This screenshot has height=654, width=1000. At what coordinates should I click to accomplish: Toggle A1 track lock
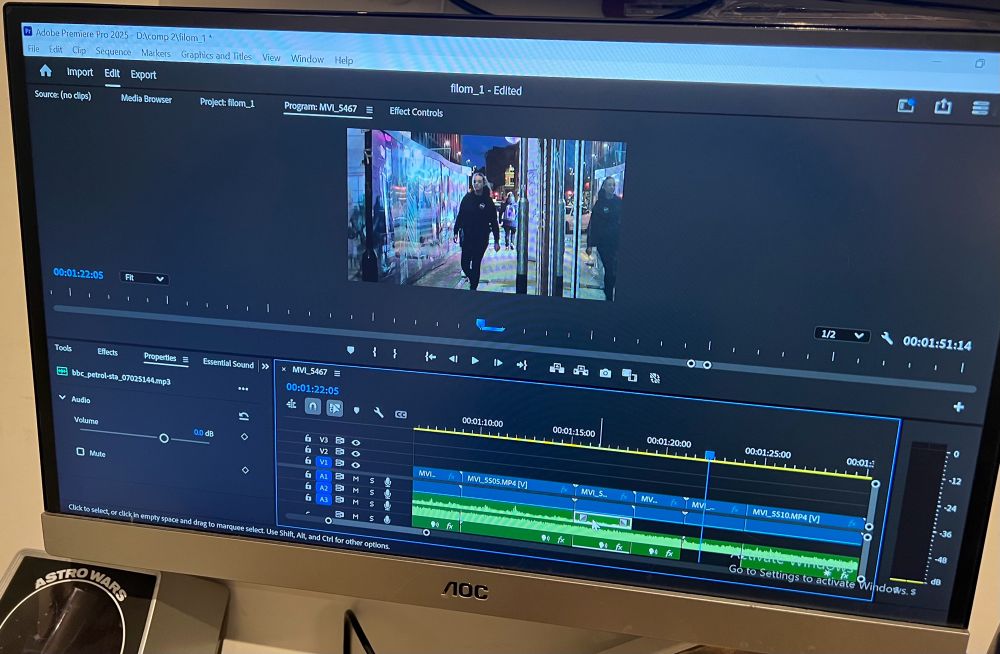308,475
